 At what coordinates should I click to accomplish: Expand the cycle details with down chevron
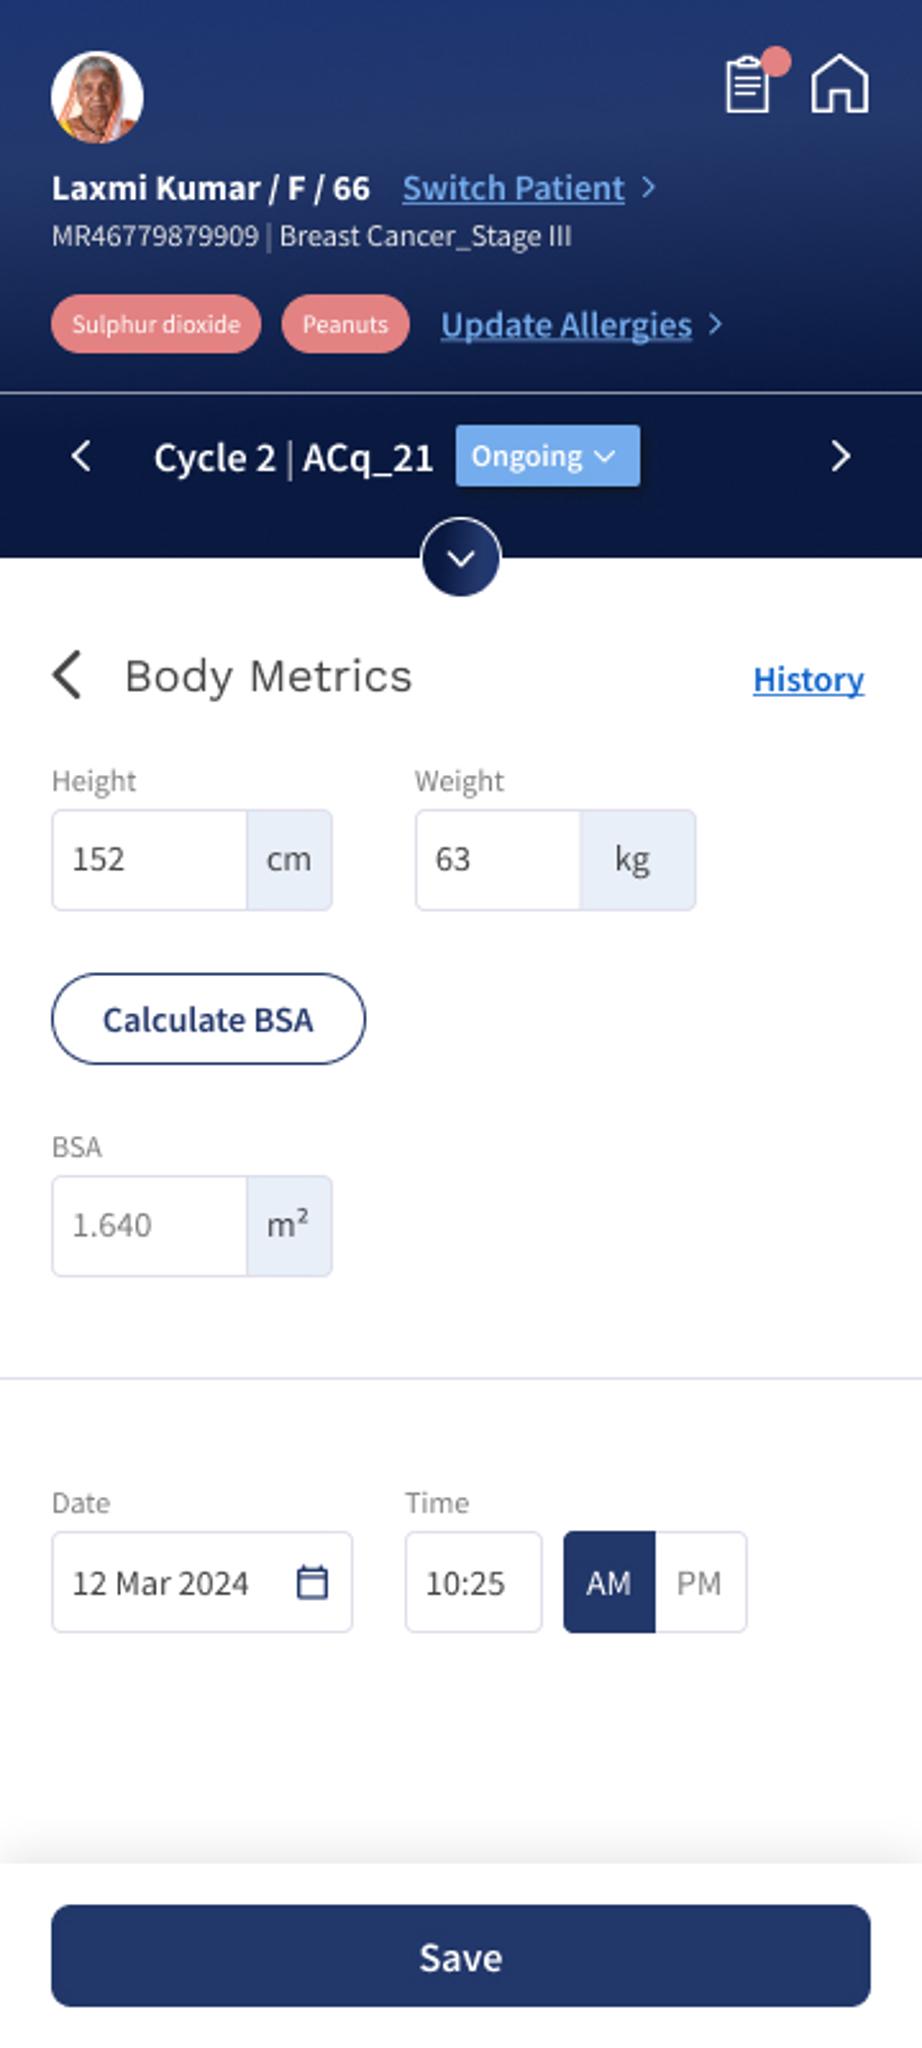point(460,558)
